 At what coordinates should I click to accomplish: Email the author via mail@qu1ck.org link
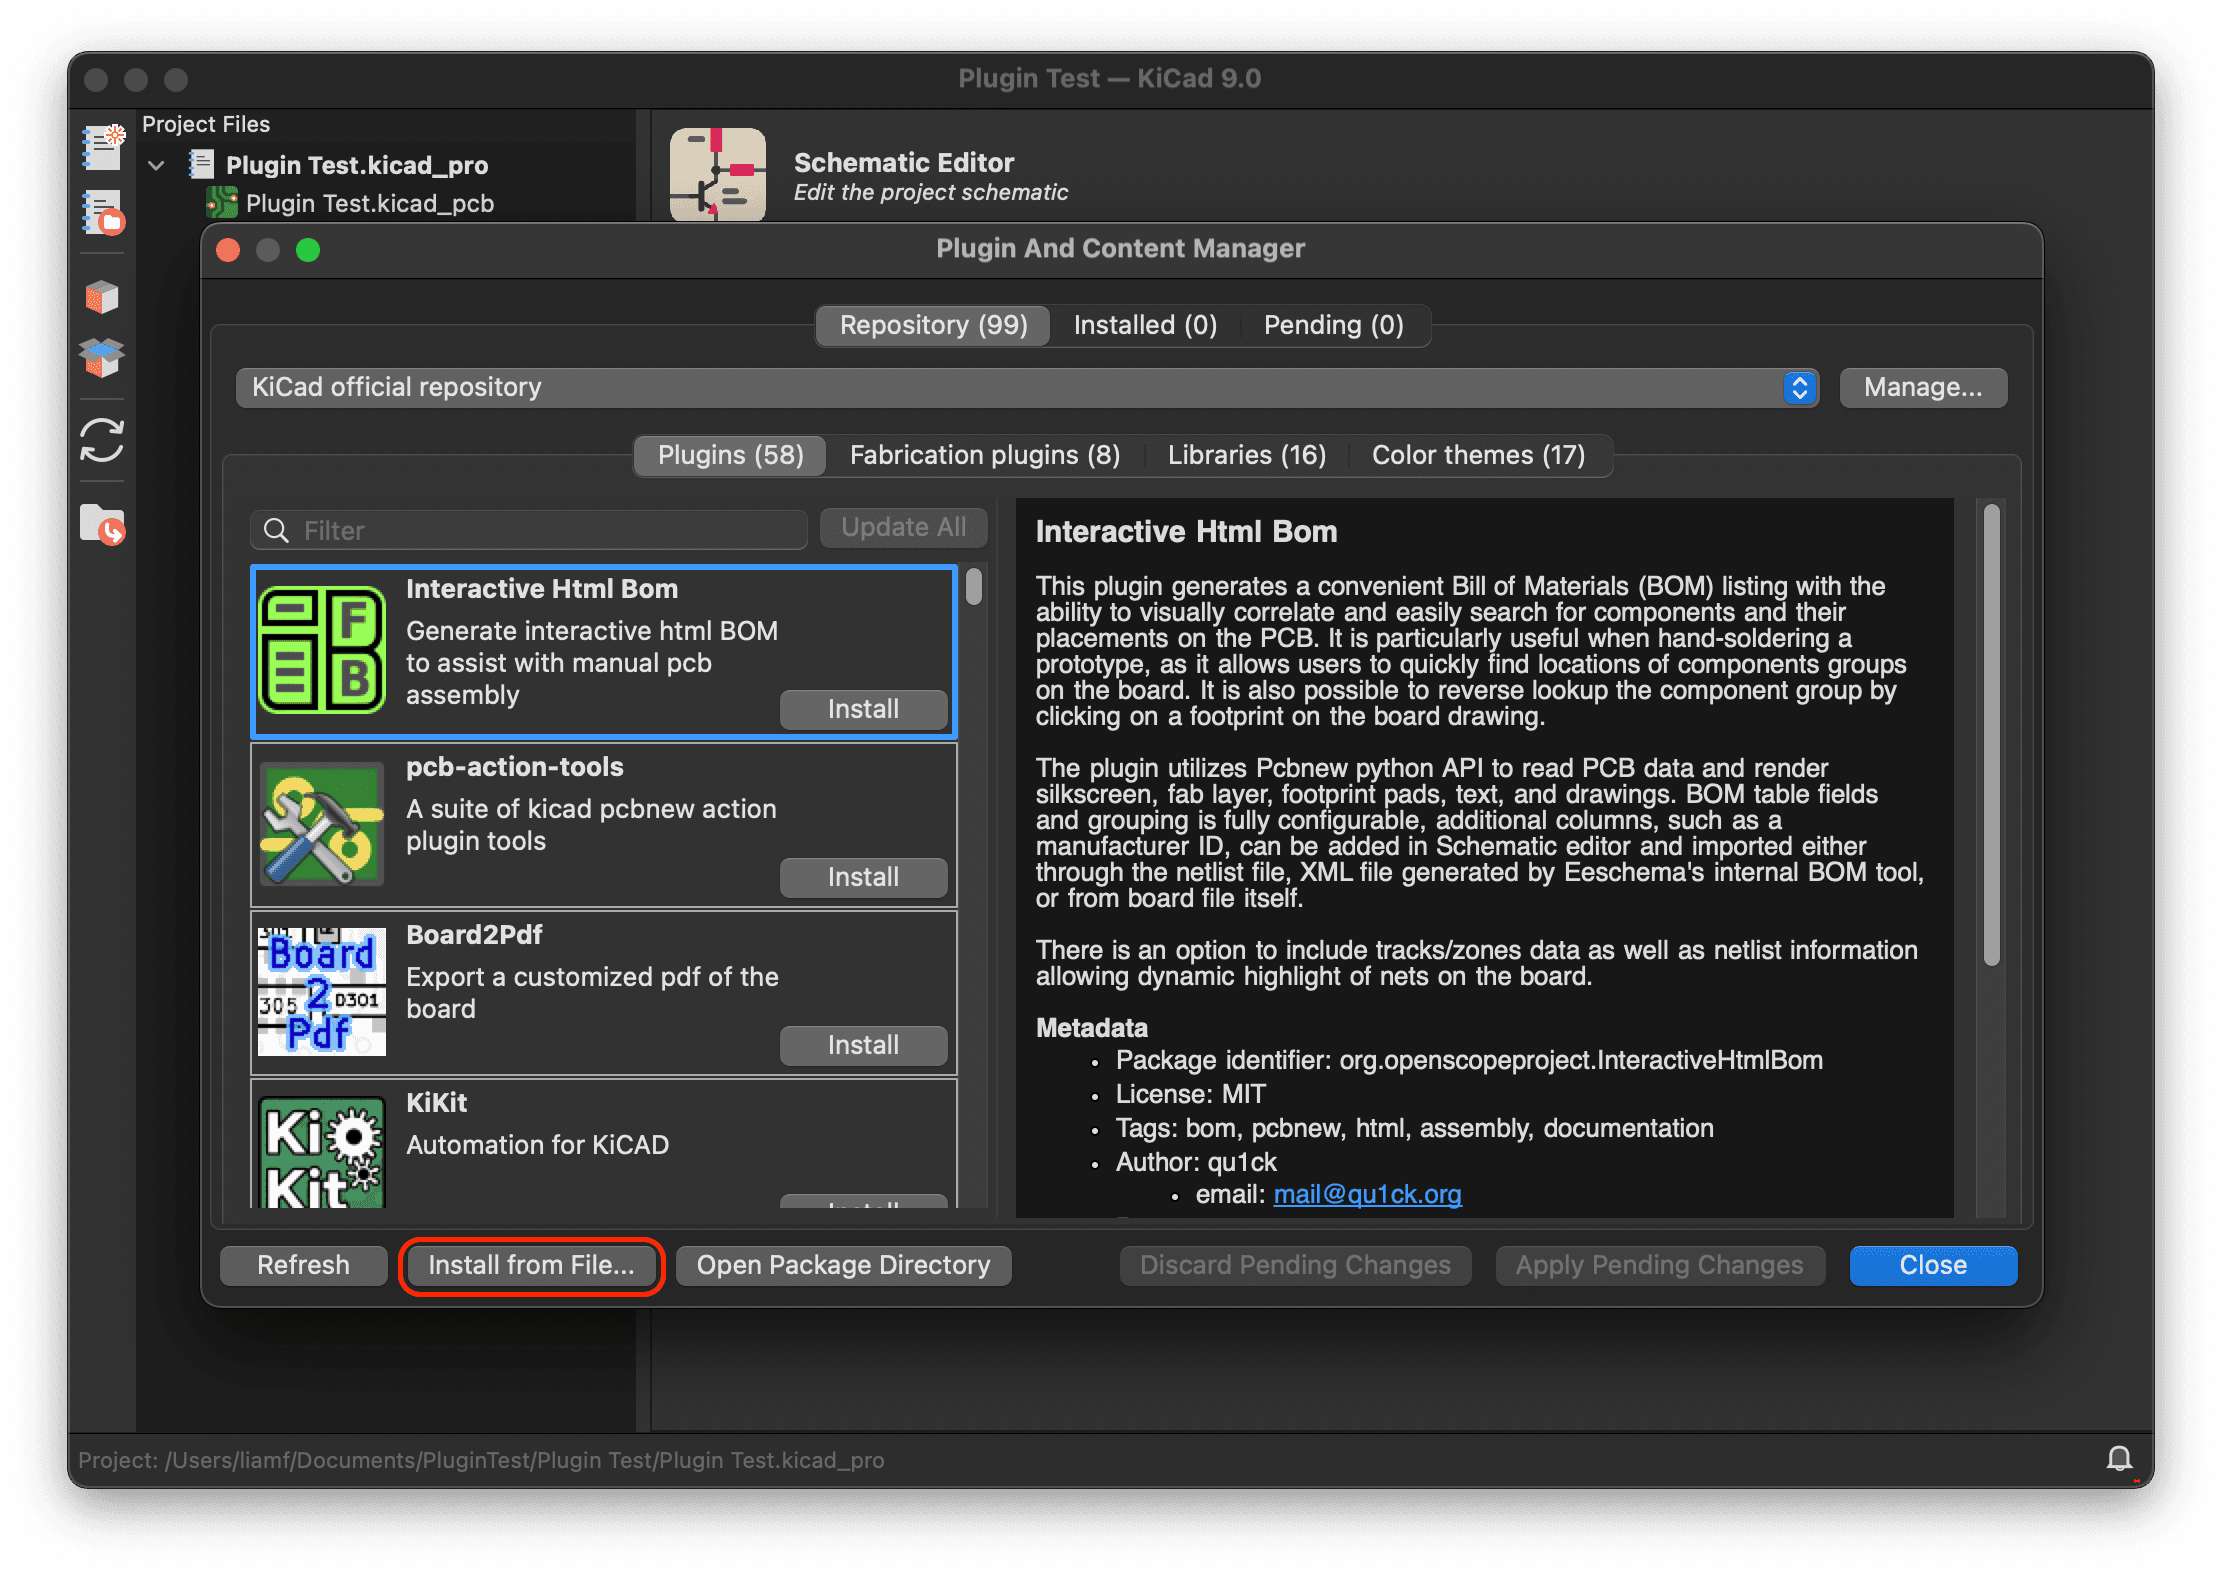coord(1367,1194)
